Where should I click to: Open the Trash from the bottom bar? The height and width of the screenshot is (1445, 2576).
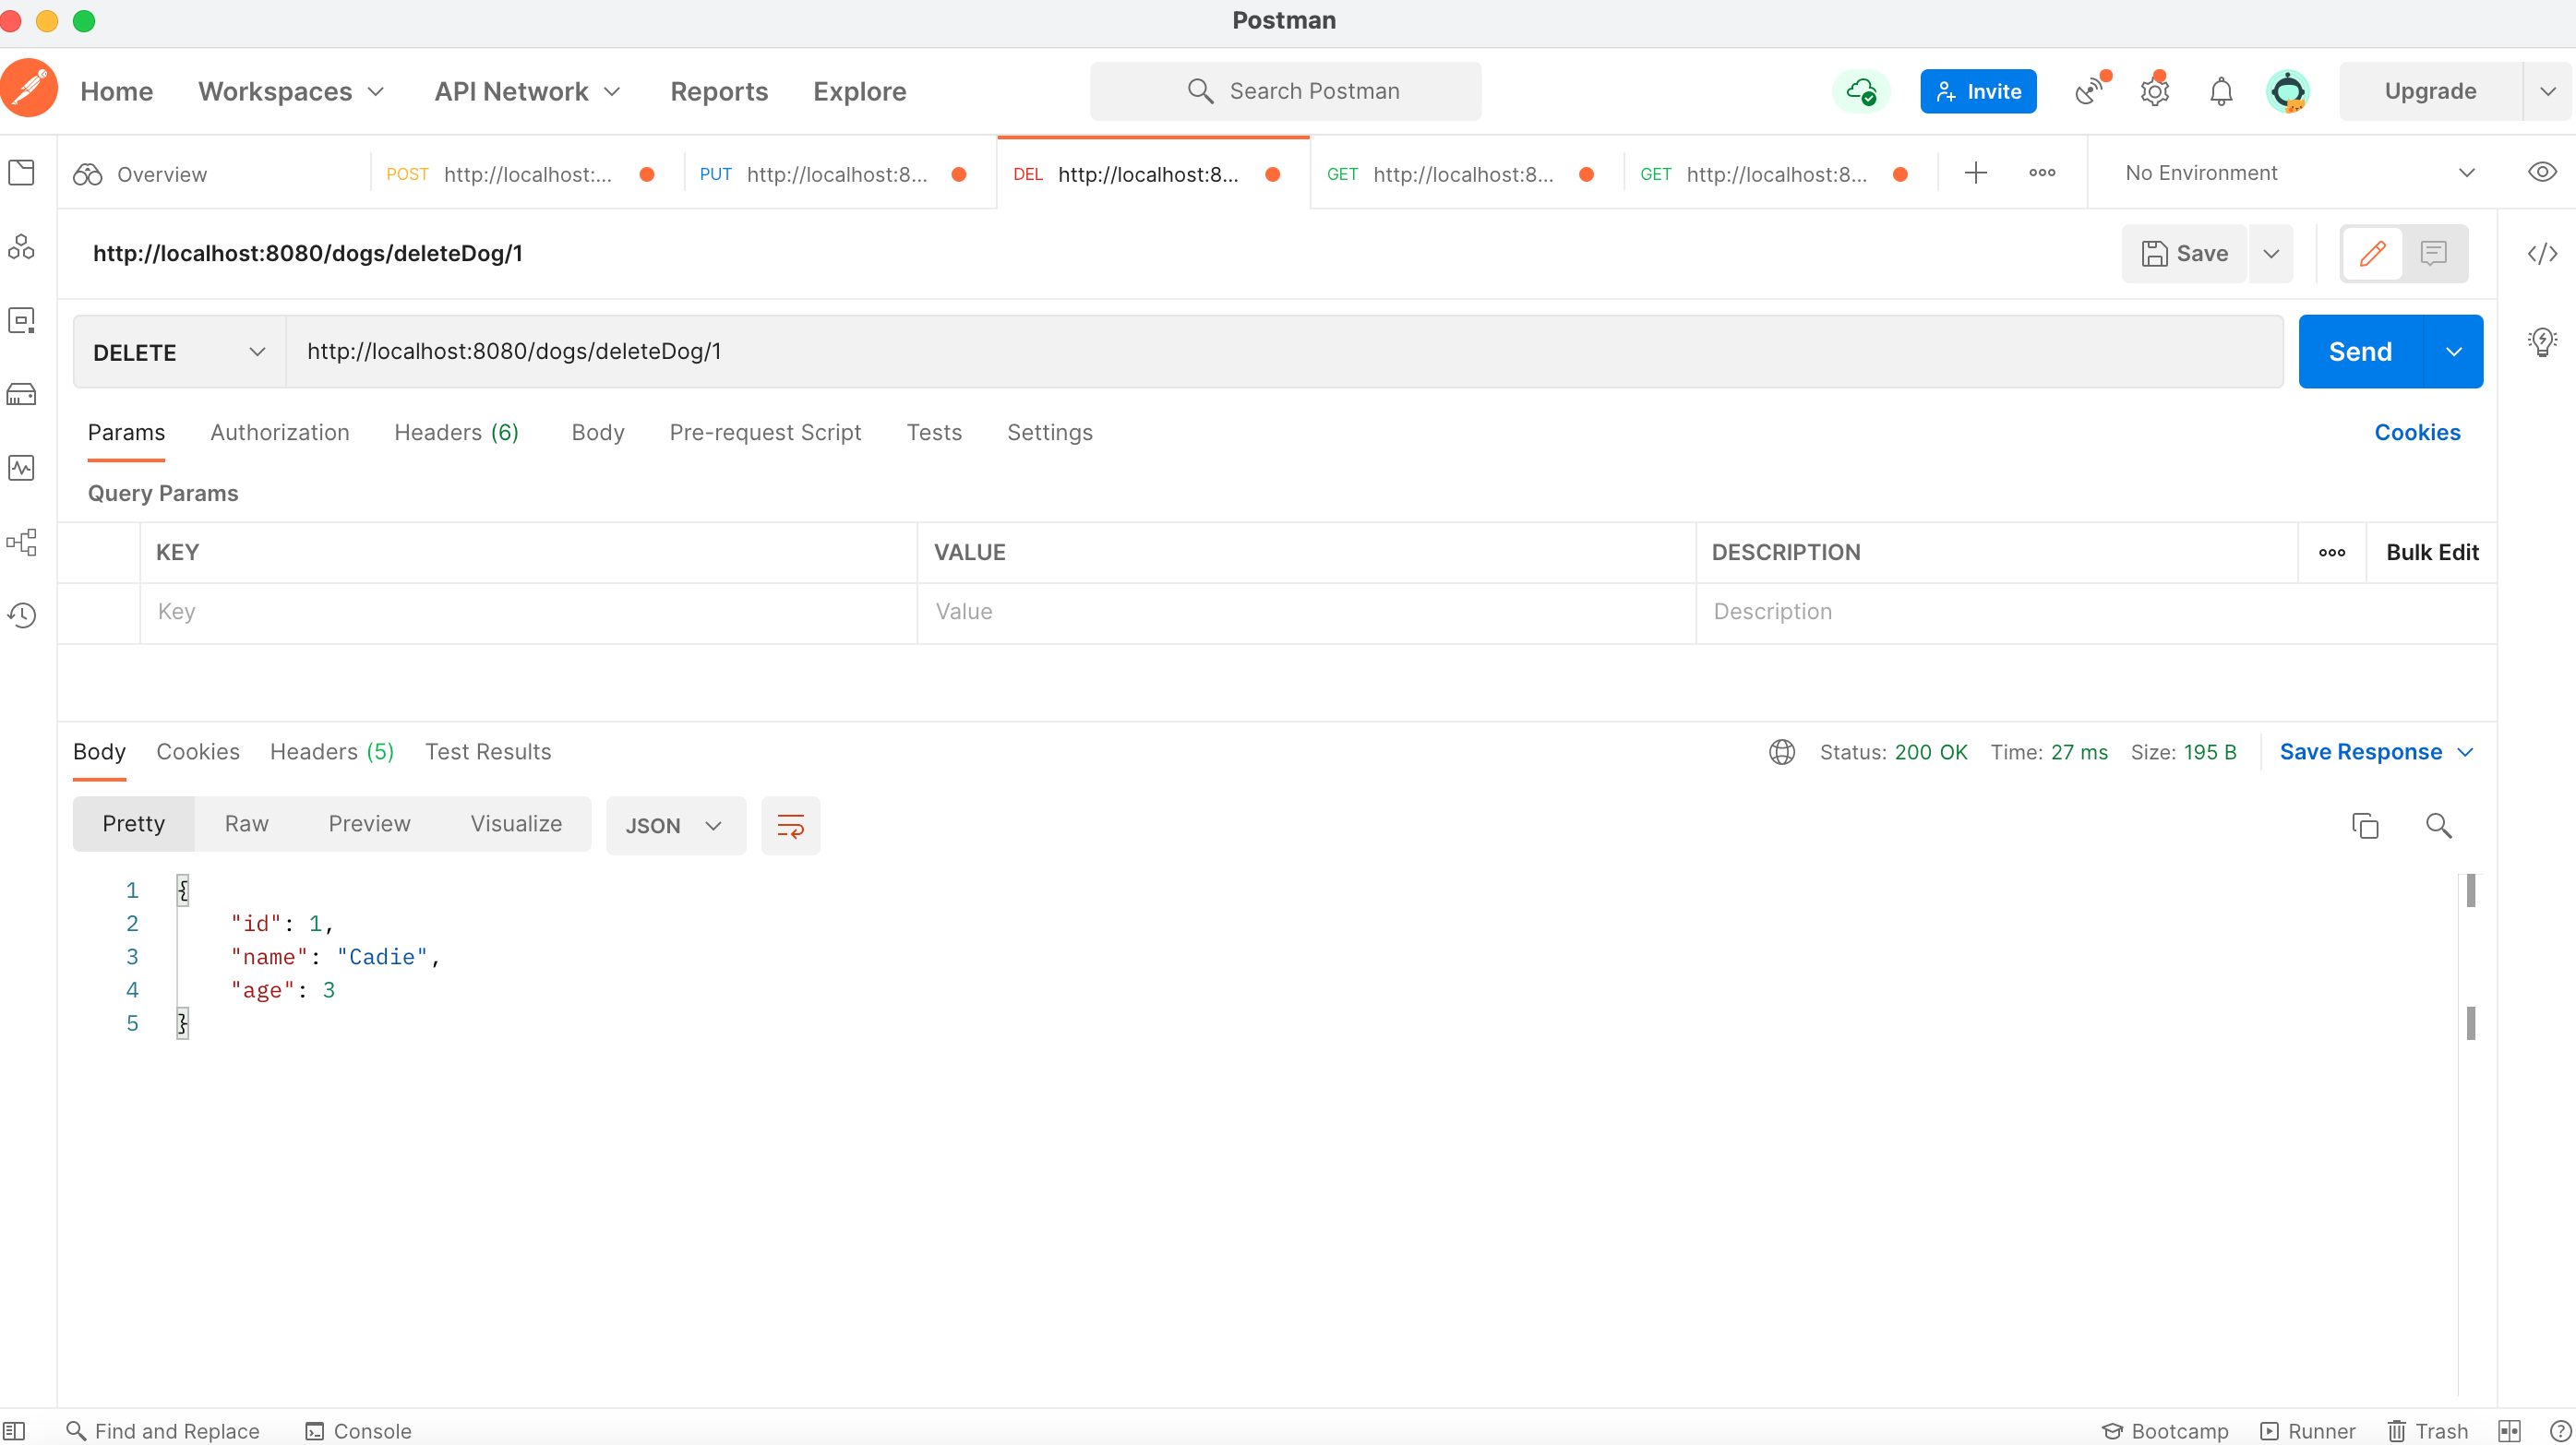point(2427,1430)
